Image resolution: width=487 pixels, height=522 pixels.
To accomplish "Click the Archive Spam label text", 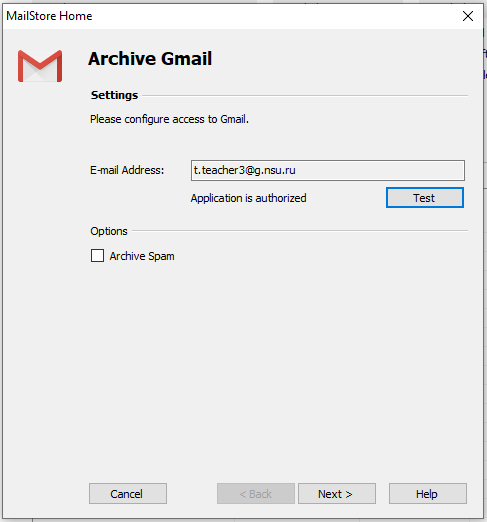I will [142, 256].
